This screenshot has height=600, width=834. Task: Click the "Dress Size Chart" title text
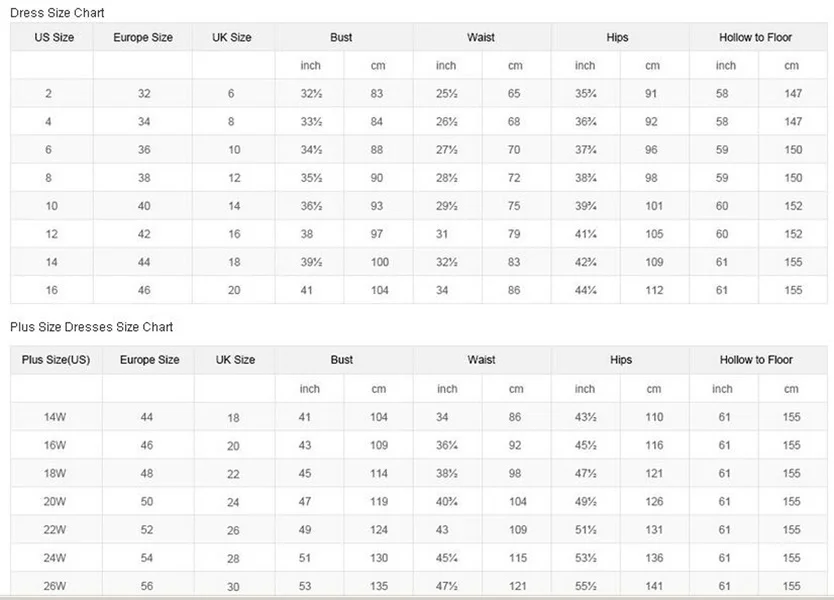[57, 13]
